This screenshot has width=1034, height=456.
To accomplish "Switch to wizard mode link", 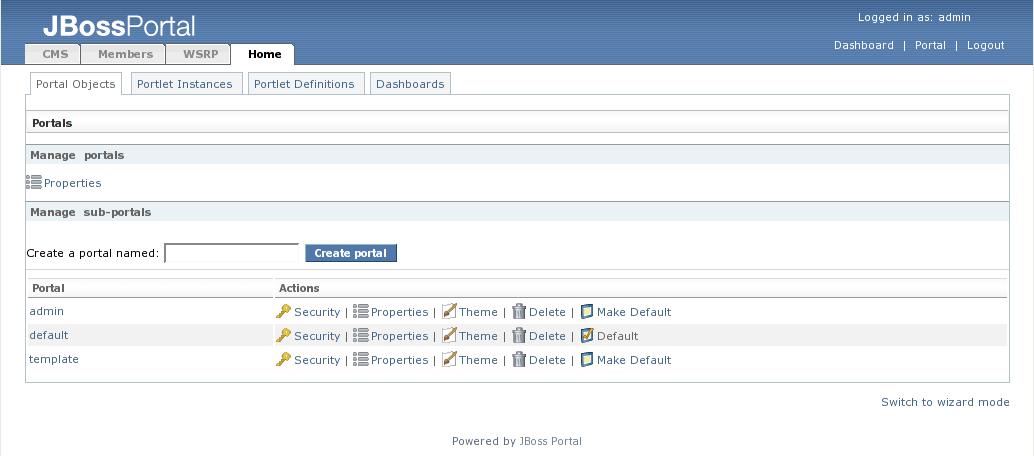I will (945, 402).
